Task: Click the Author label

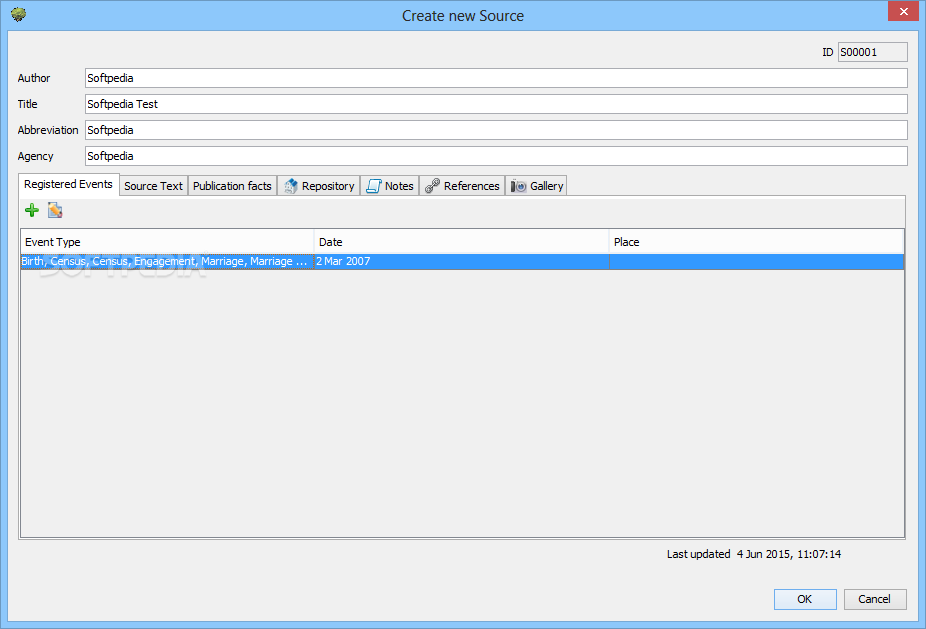Action: 34,78
